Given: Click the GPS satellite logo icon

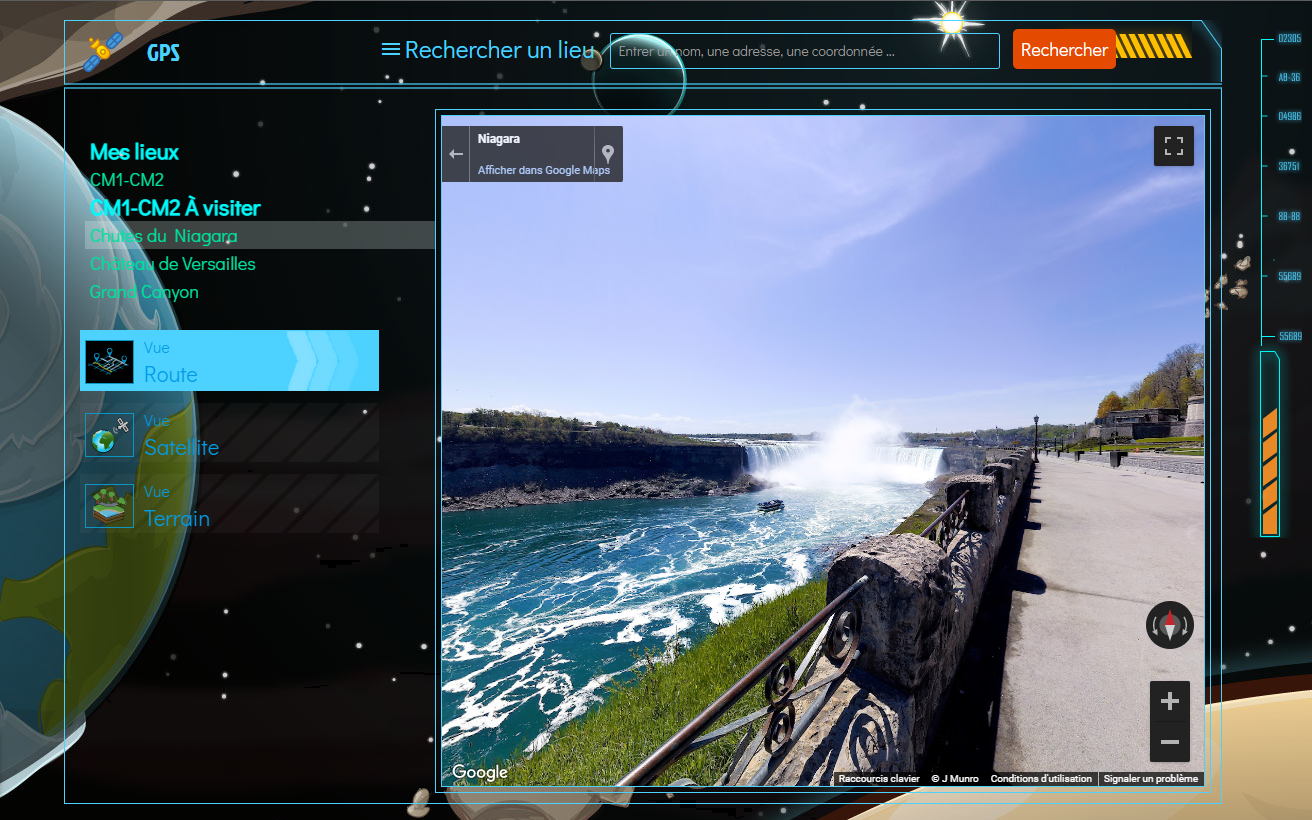Looking at the screenshot, I should point(105,52).
